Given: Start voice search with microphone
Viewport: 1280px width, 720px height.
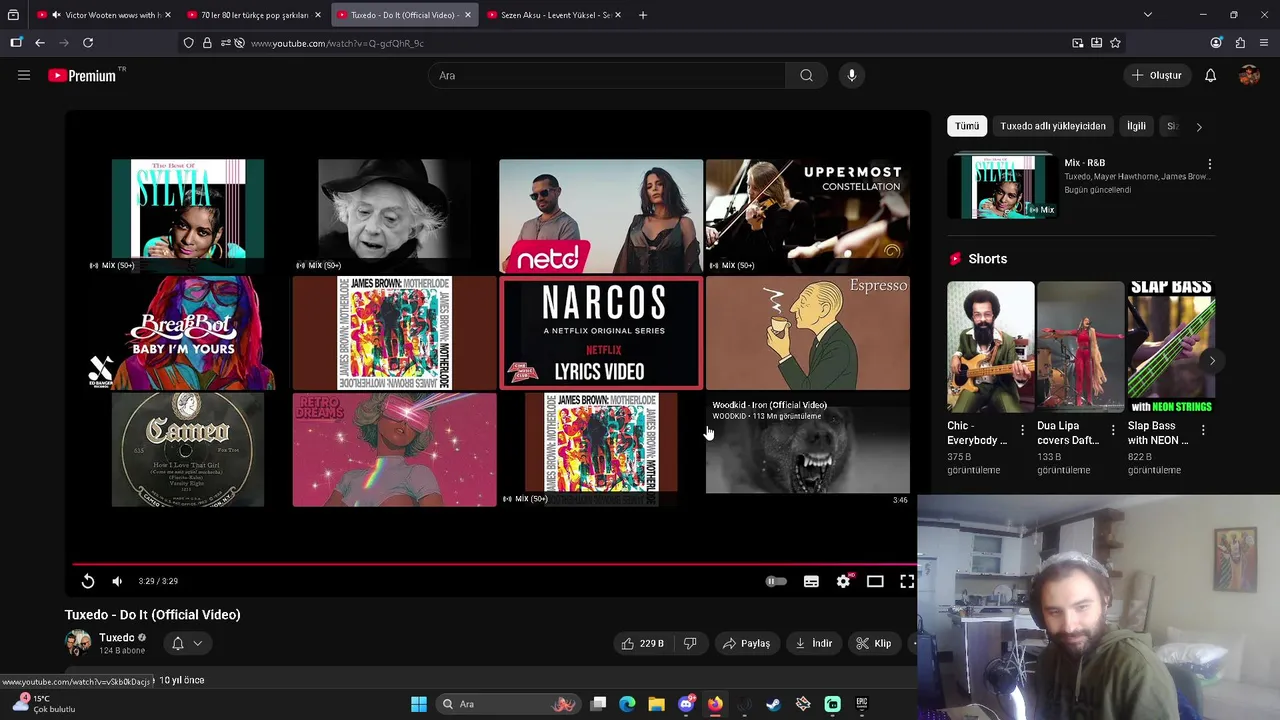Looking at the screenshot, I should 852,75.
